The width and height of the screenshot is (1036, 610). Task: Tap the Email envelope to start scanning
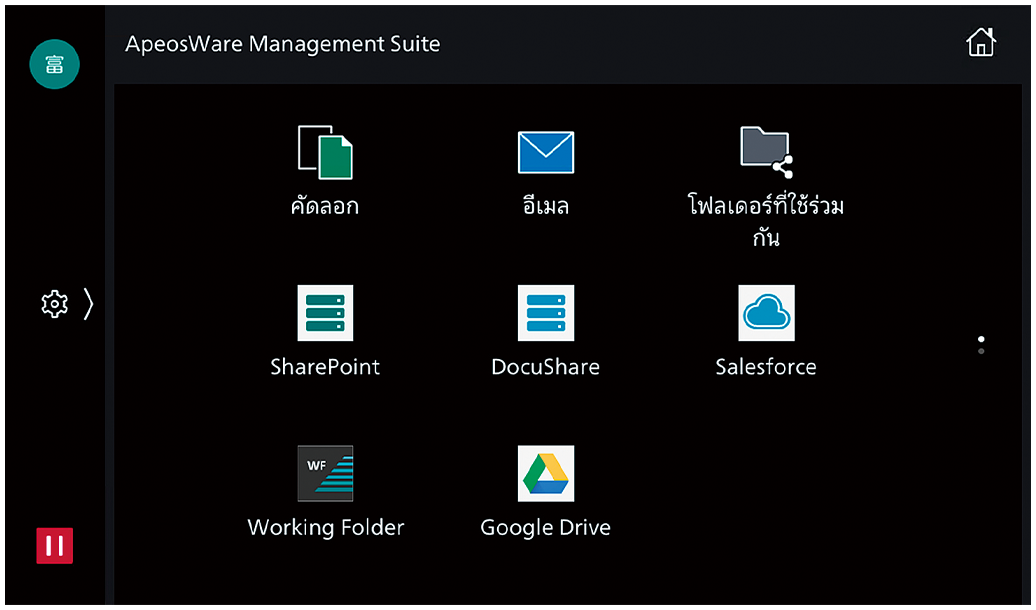click(x=545, y=152)
